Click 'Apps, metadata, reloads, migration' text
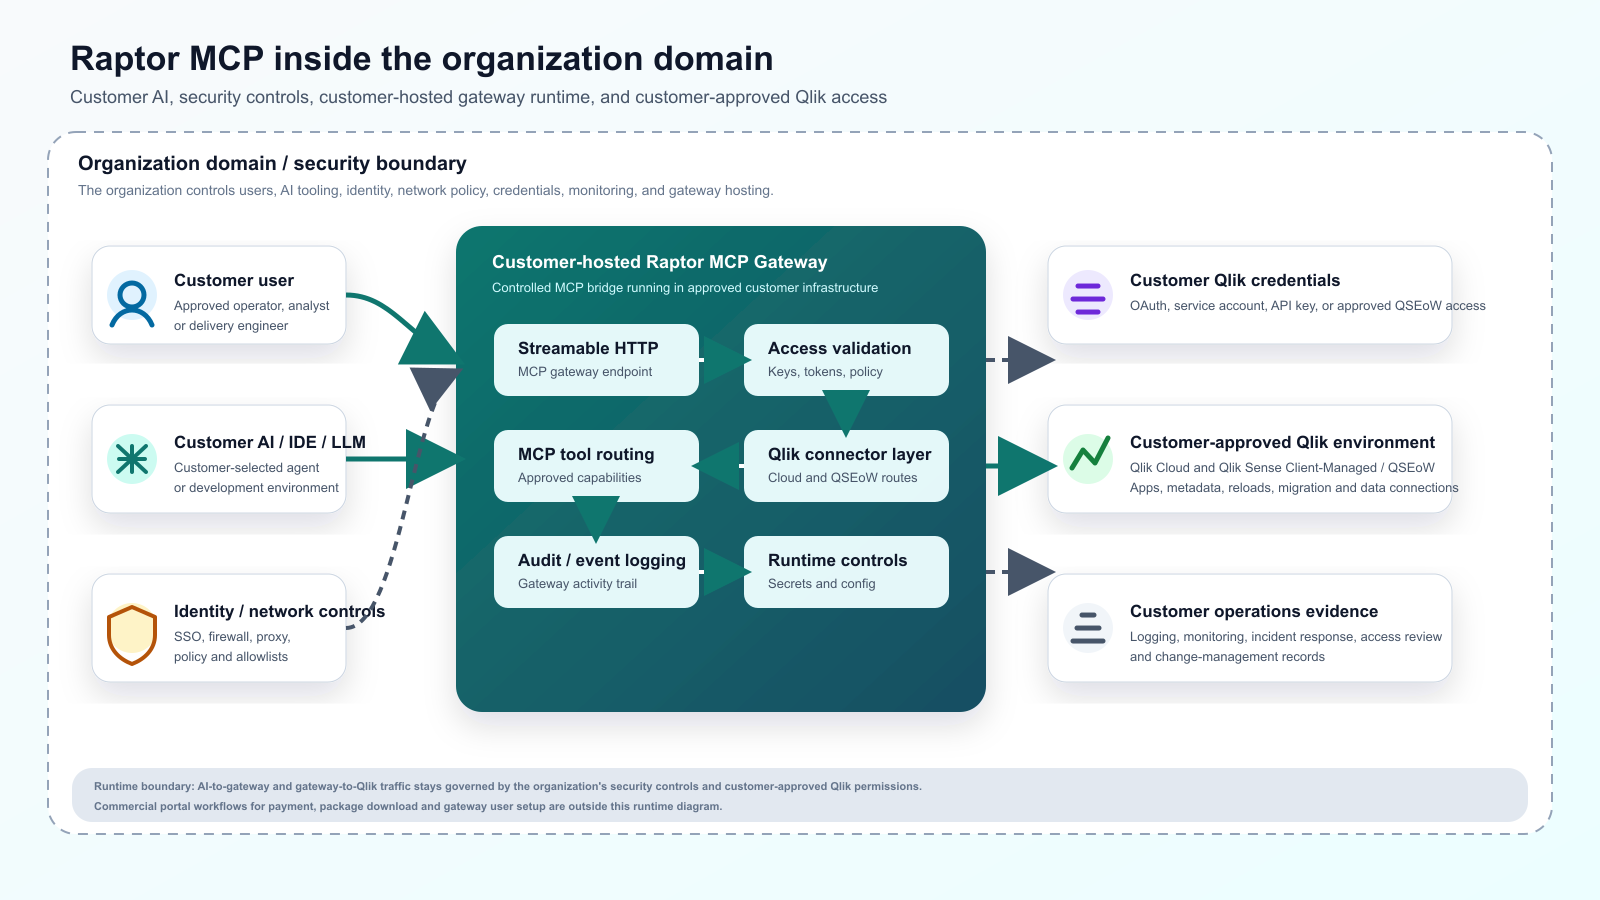Image resolution: width=1600 pixels, height=900 pixels. [x=1294, y=488]
